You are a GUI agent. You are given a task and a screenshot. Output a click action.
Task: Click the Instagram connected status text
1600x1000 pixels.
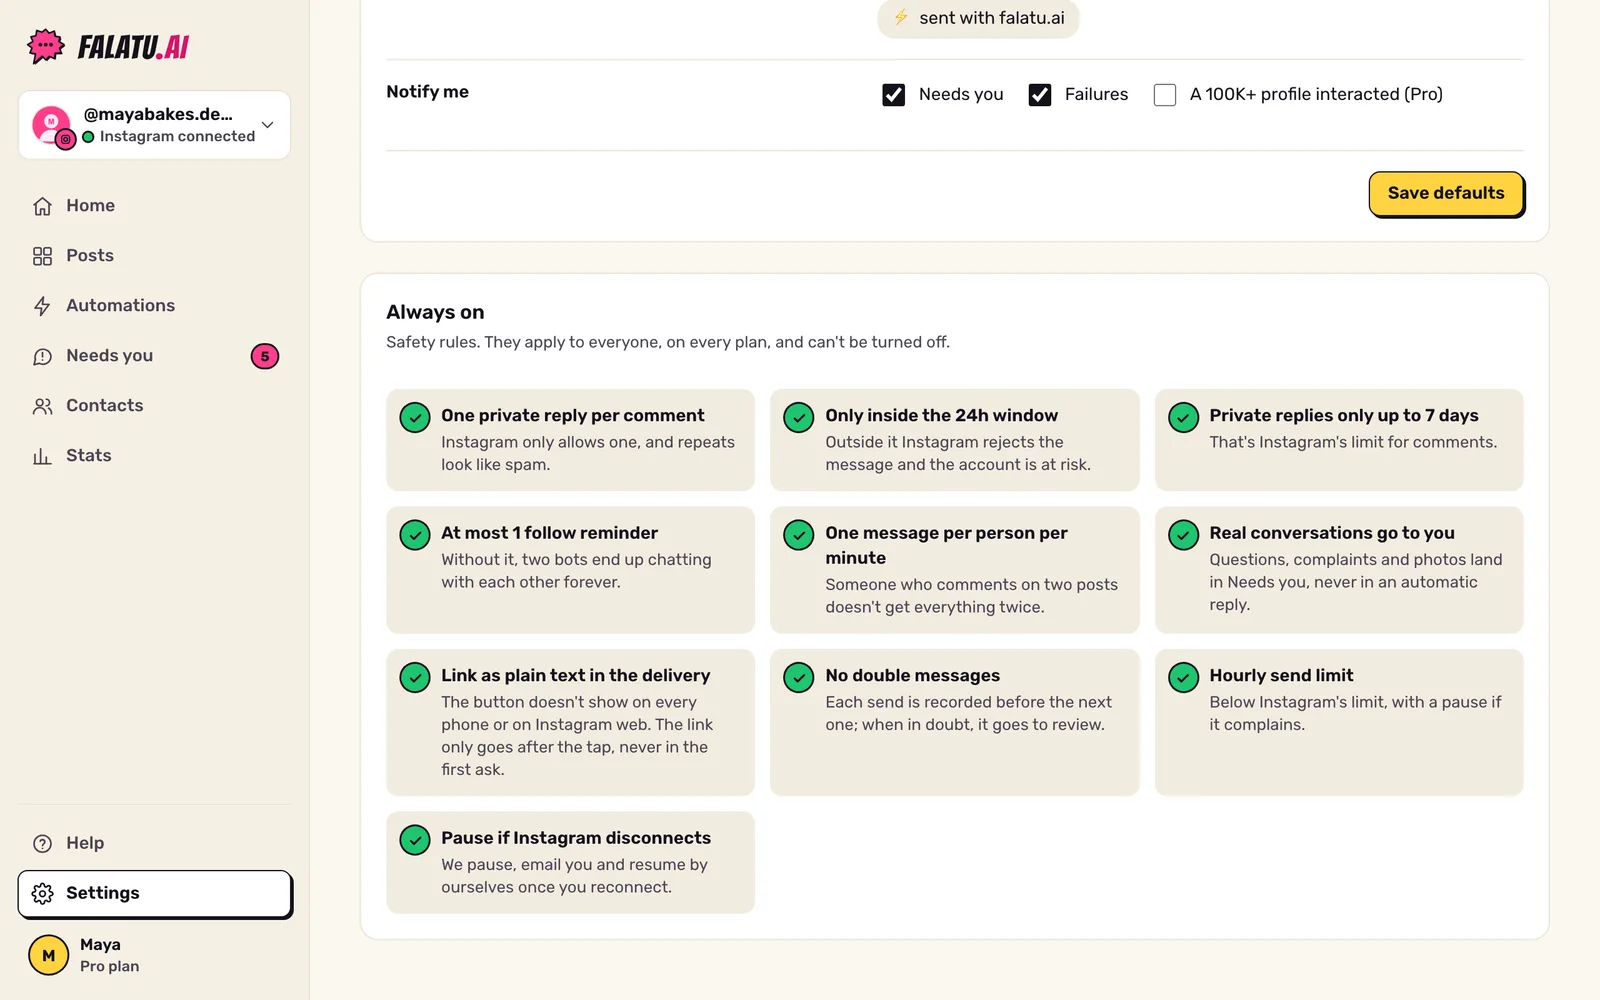(x=177, y=136)
